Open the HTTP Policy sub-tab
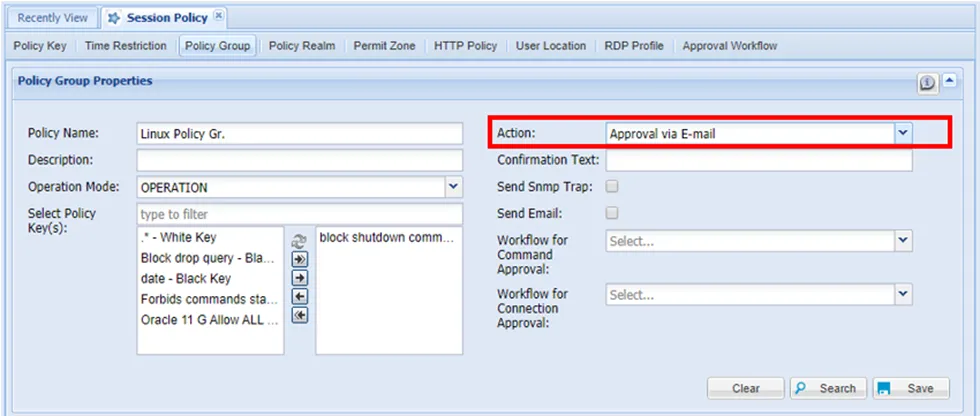The image size is (980, 416). coord(466,46)
